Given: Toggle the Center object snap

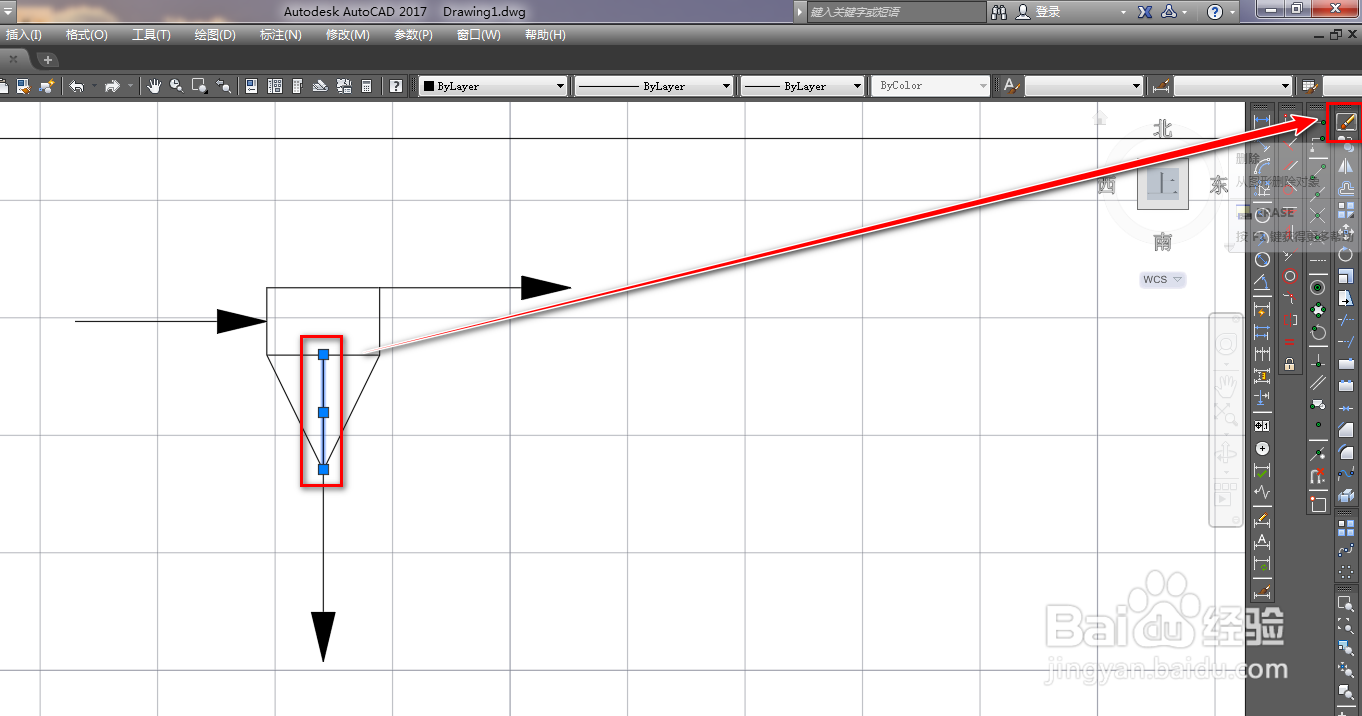Looking at the screenshot, I should (1318, 287).
